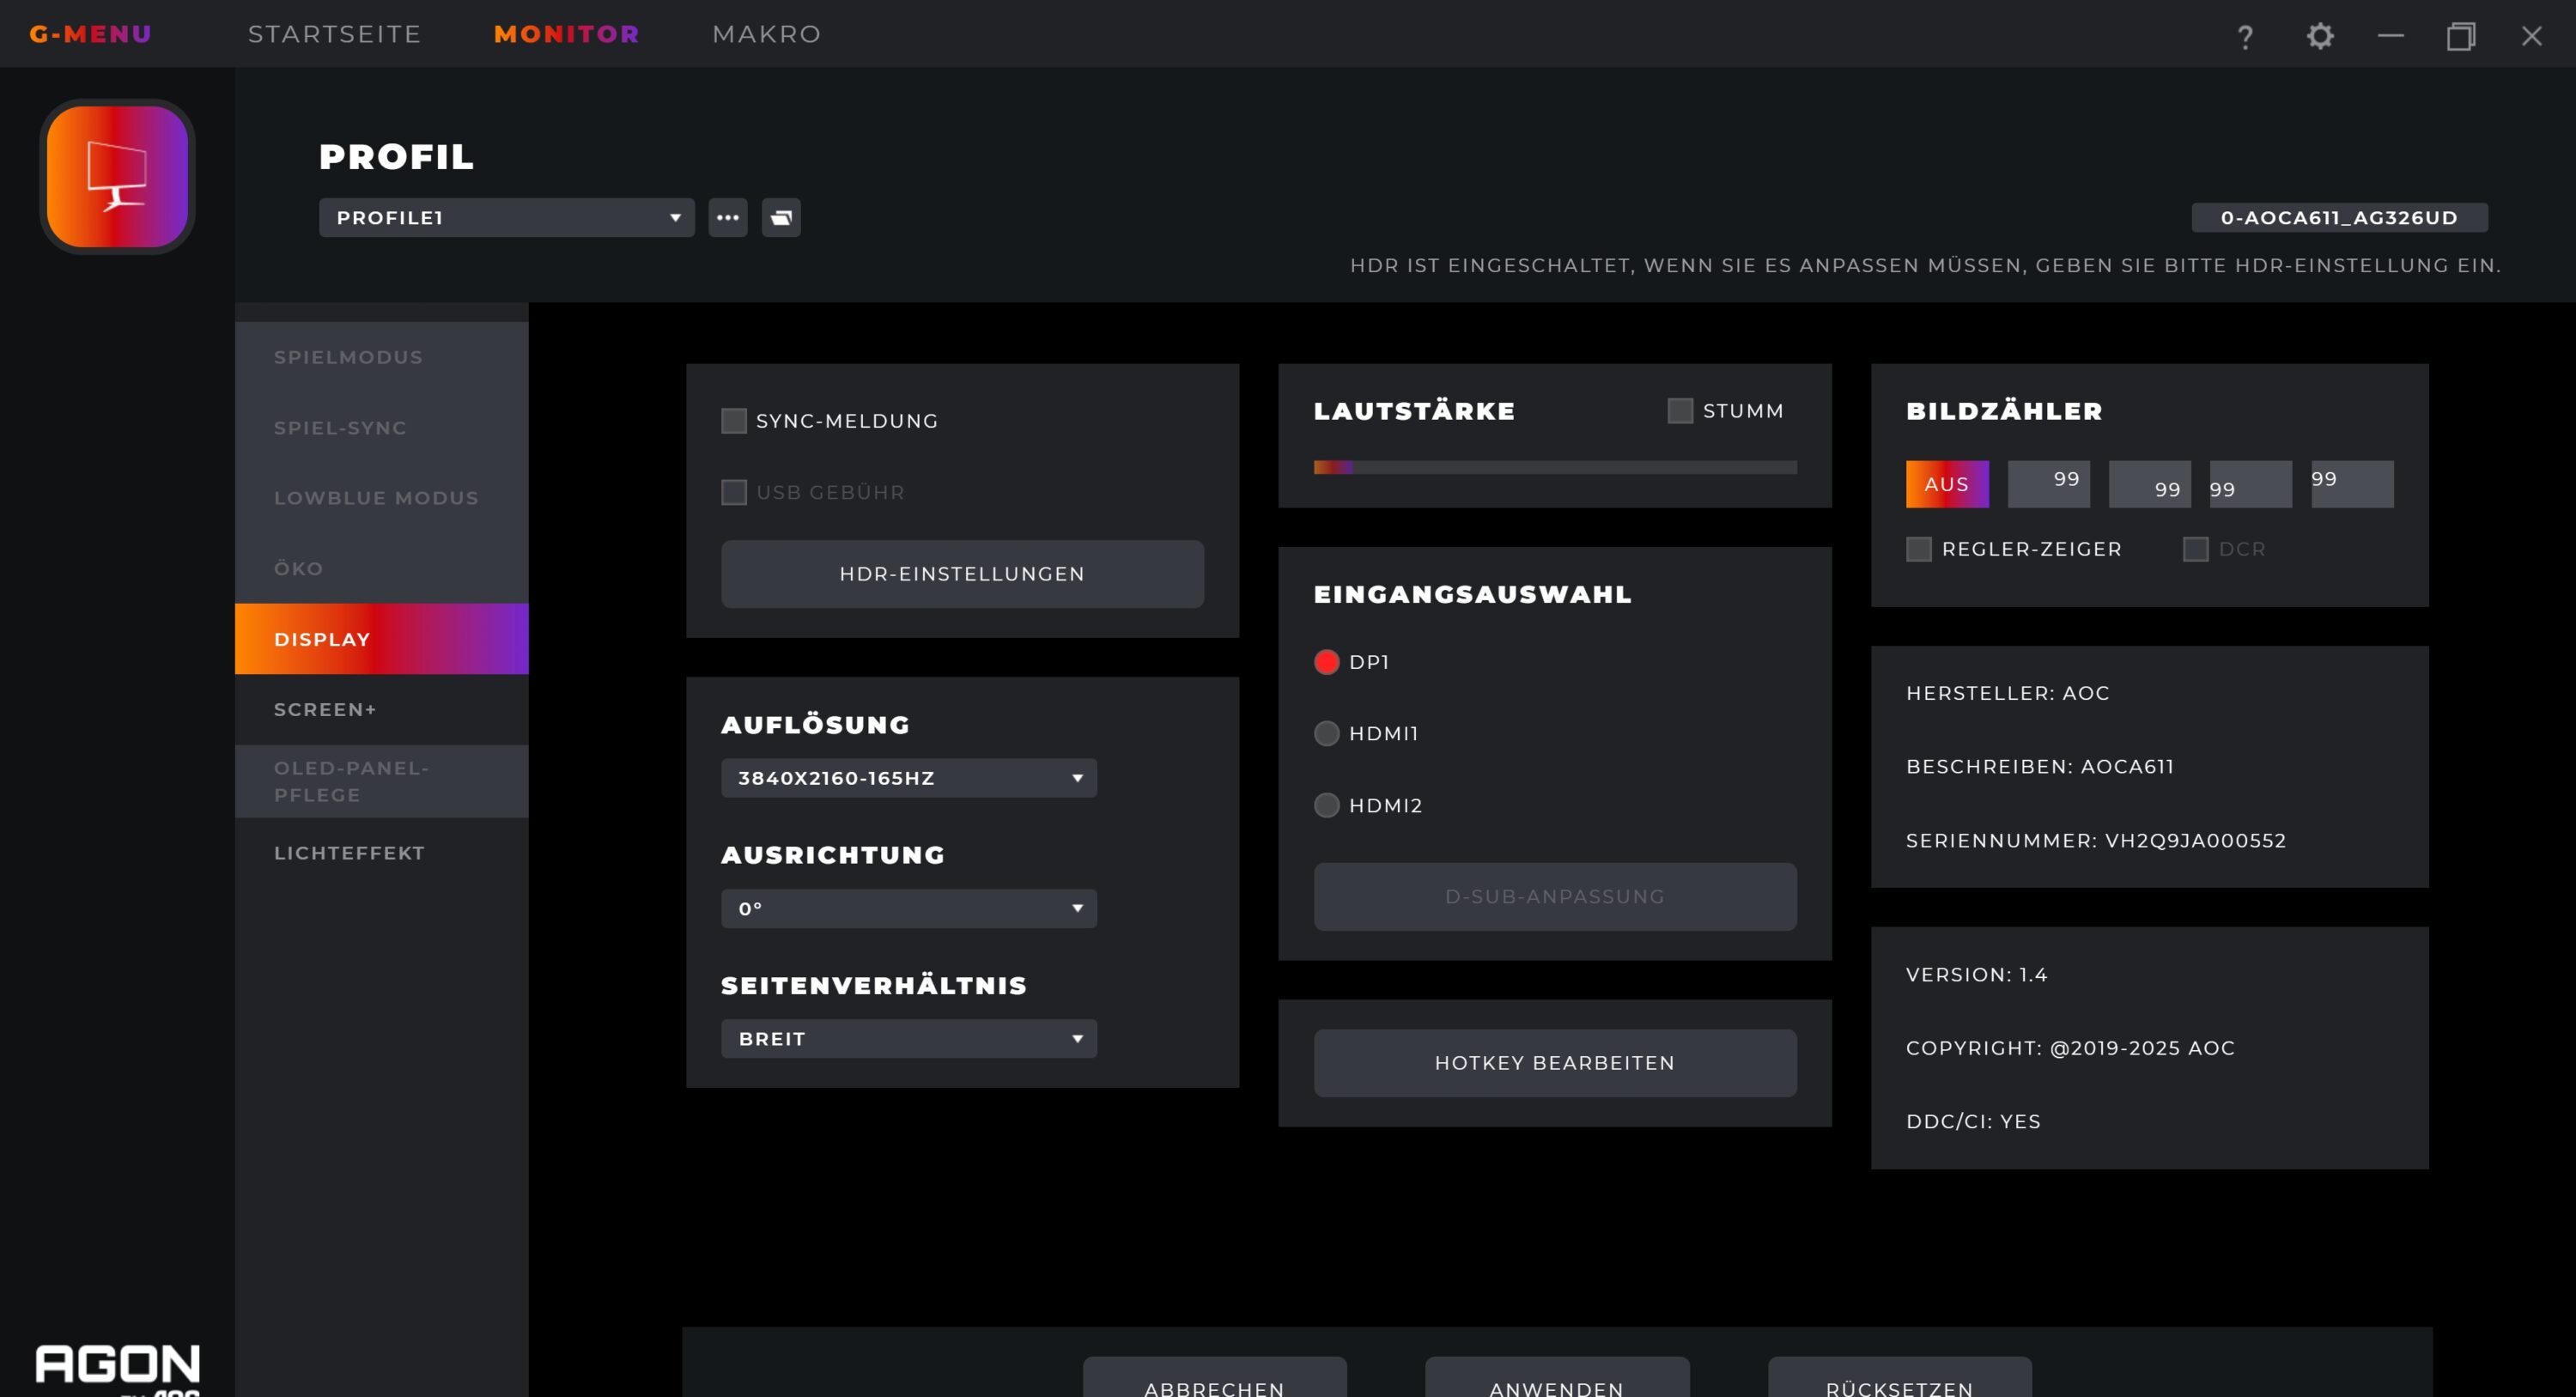
Task: Click the HDR-Einstellungen button
Action: point(962,574)
